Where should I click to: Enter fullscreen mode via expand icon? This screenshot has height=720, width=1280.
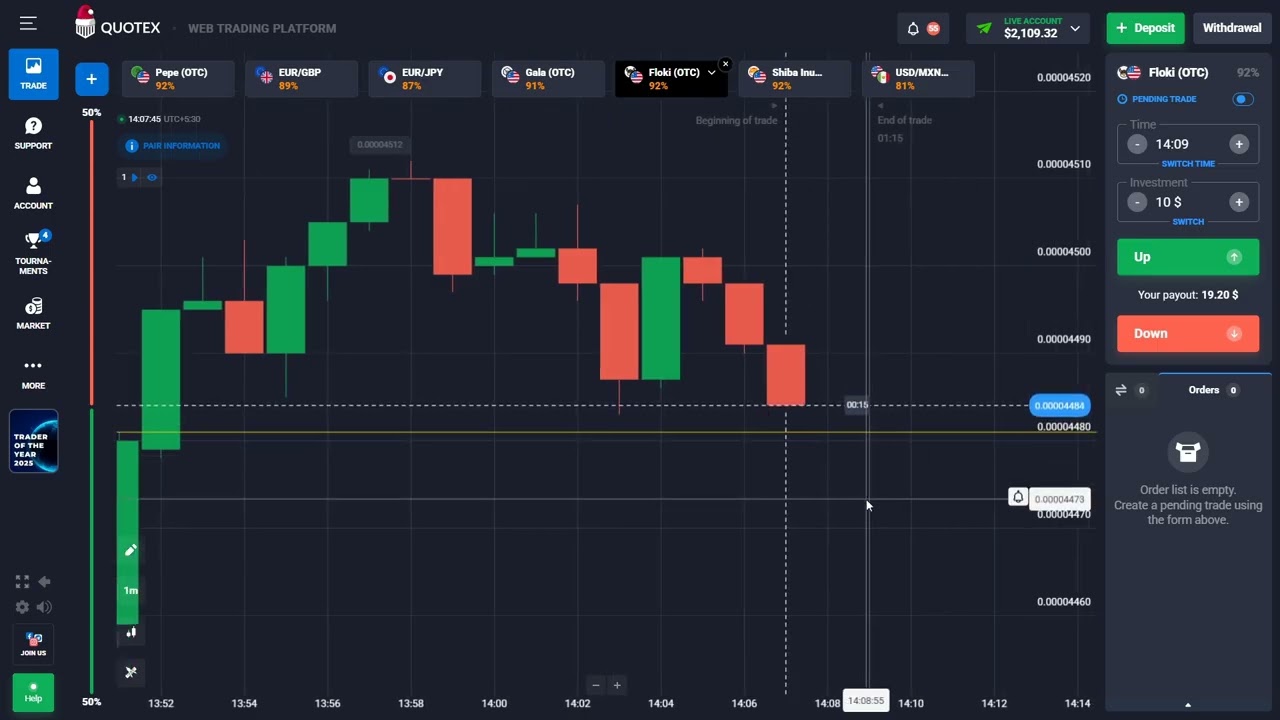22,582
